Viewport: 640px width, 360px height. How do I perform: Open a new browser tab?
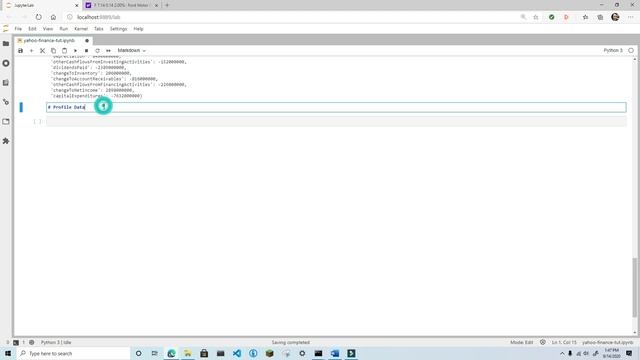pyautogui.click(x=167, y=5)
